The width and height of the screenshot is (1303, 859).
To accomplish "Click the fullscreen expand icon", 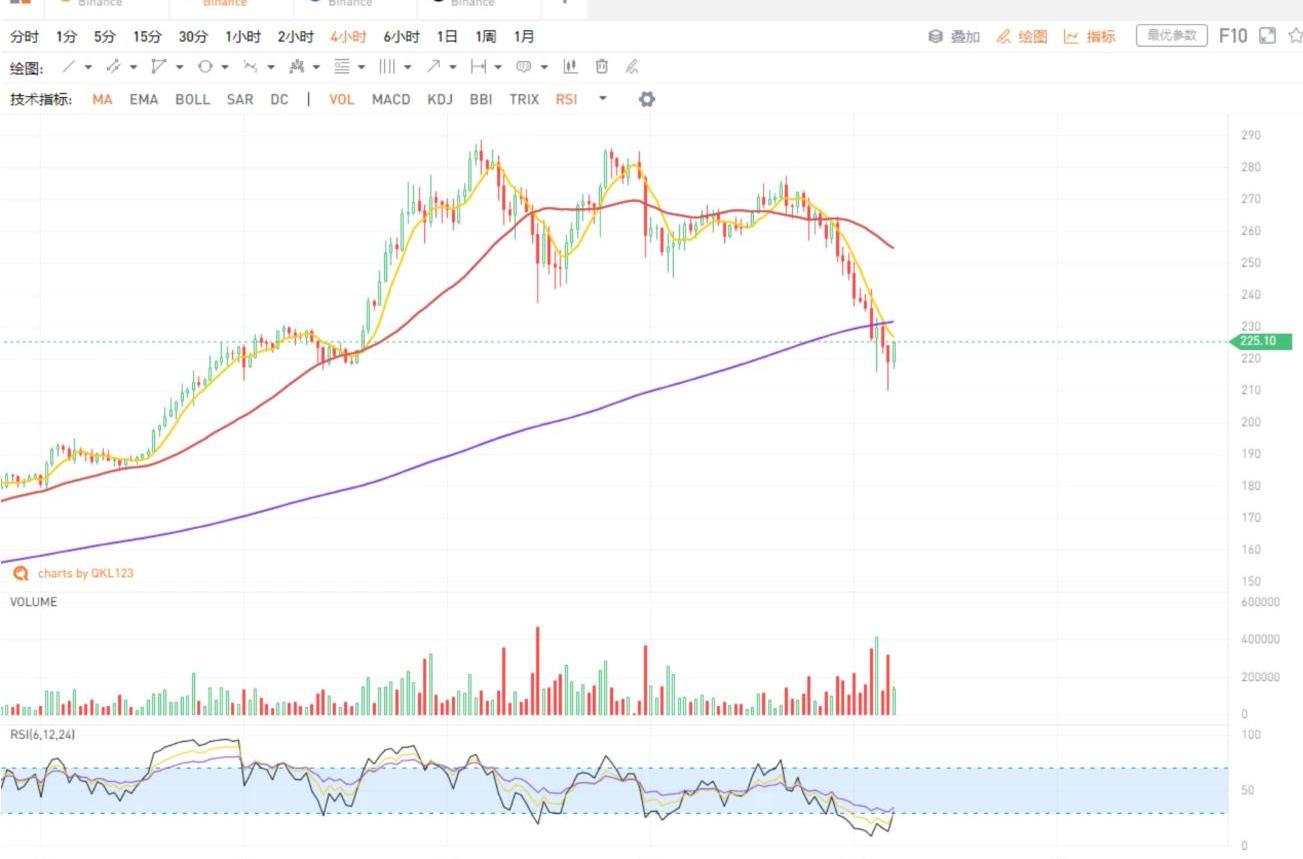I will click(1267, 36).
